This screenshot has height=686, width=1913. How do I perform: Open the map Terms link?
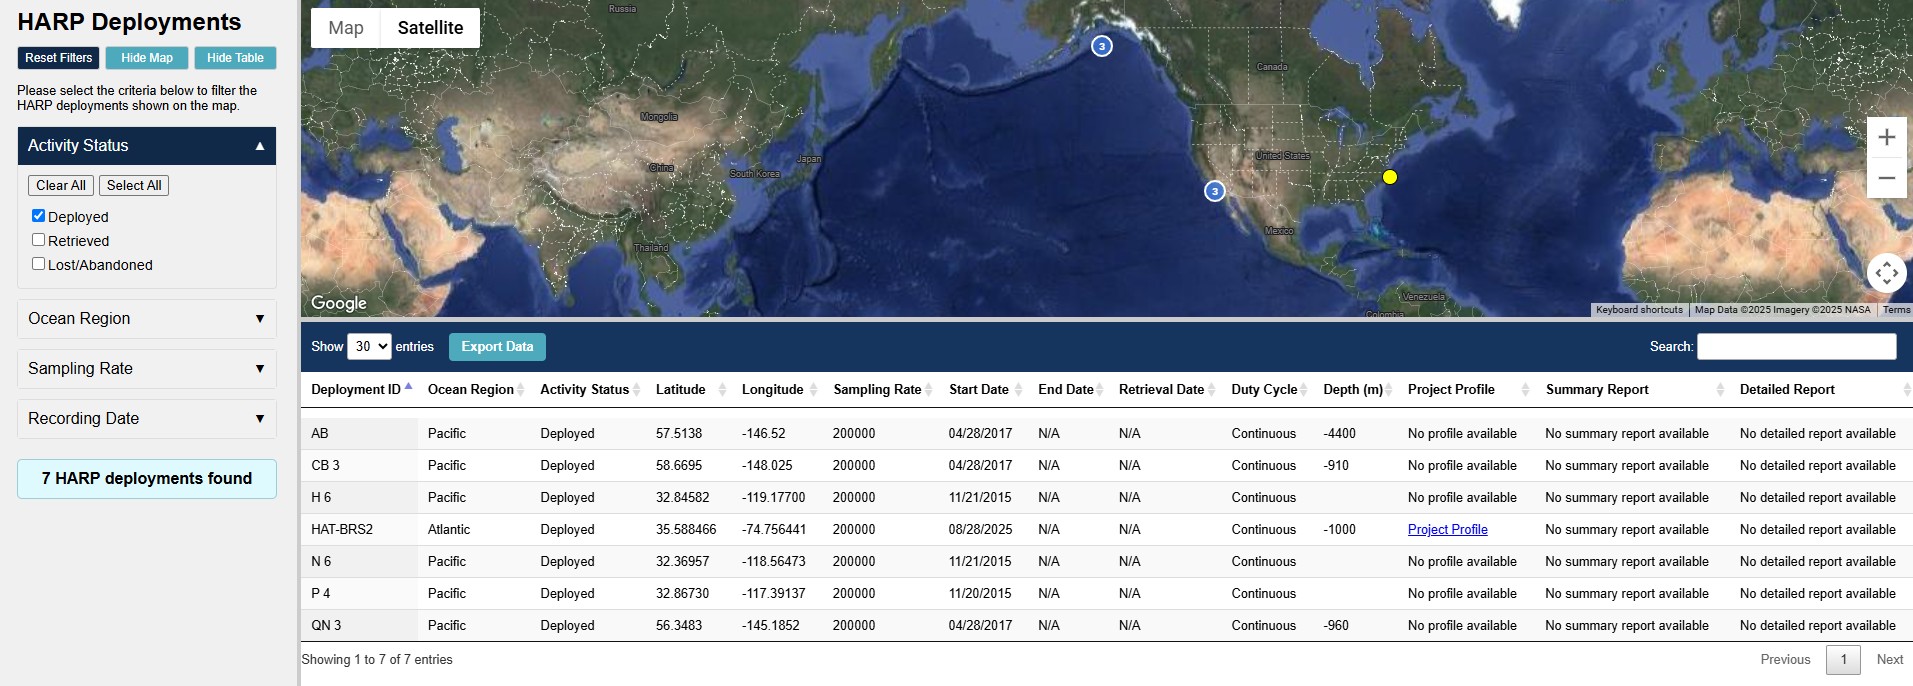[x=1896, y=310]
